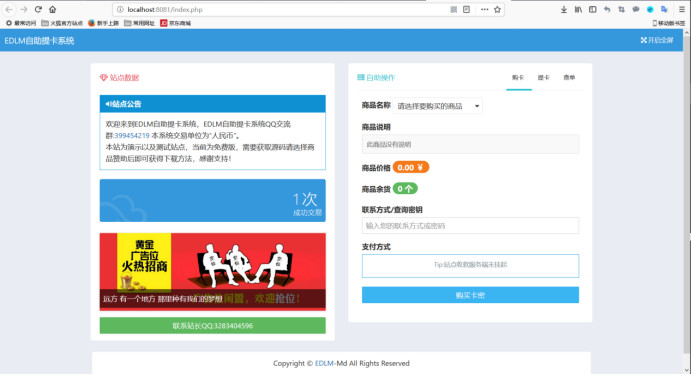Open the chat bubble toolbar icon

click(636, 9)
